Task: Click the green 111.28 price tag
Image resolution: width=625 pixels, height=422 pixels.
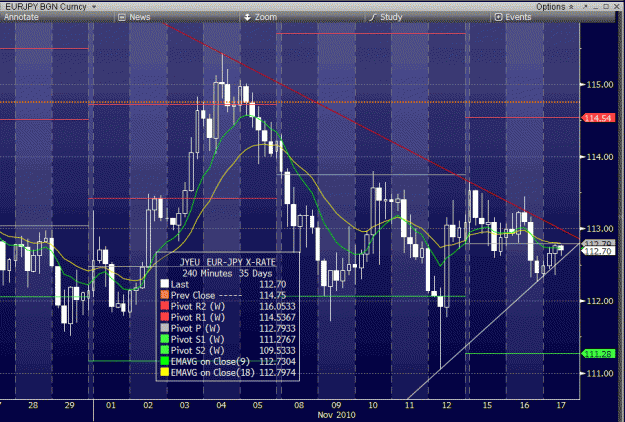Action: pyautogui.click(x=598, y=354)
